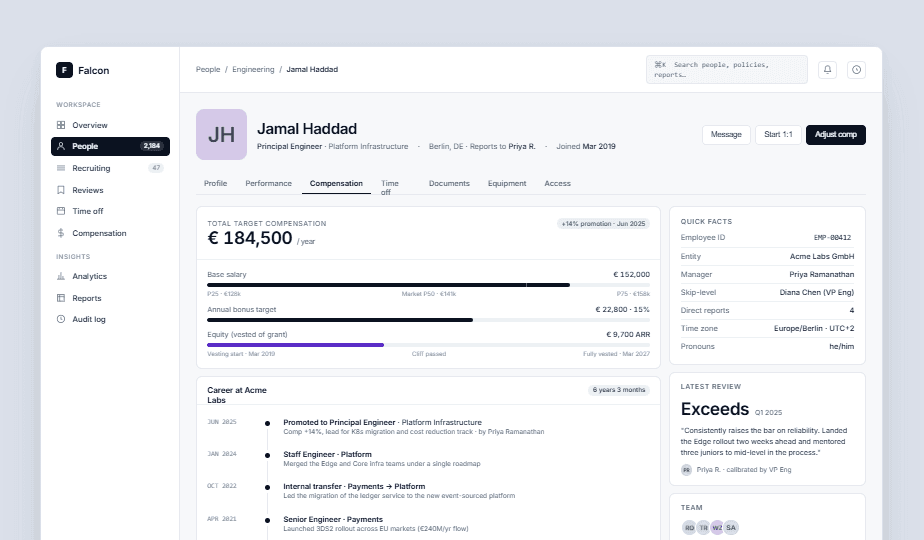Open Overview in sidebar
The height and width of the screenshot is (540, 924).
110,125
